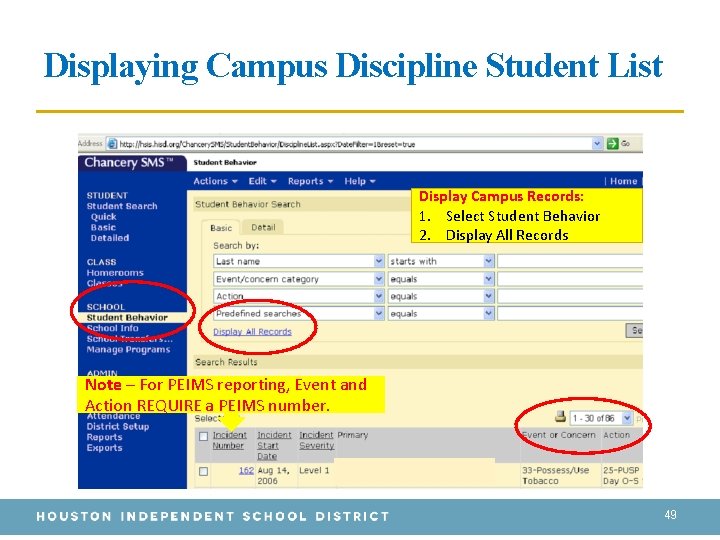Select Student Behavior in the sidebar
Image resolution: width=720 pixels, height=540 pixels.
[127, 317]
